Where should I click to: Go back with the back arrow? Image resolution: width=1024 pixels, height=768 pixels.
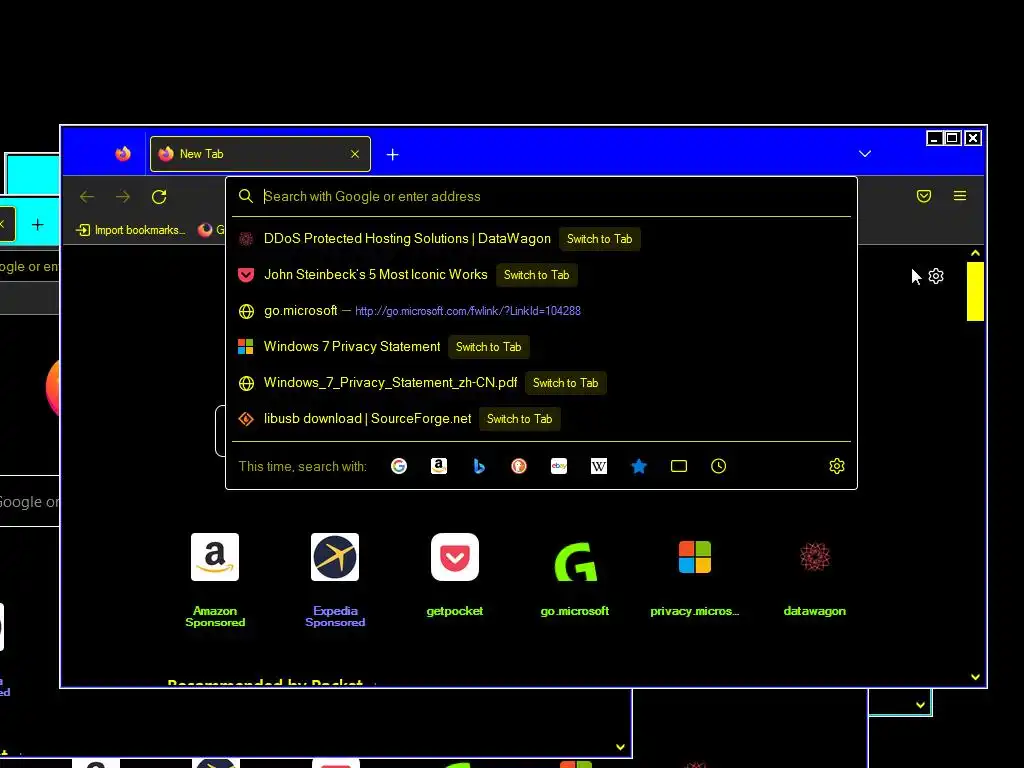[x=87, y=197]
